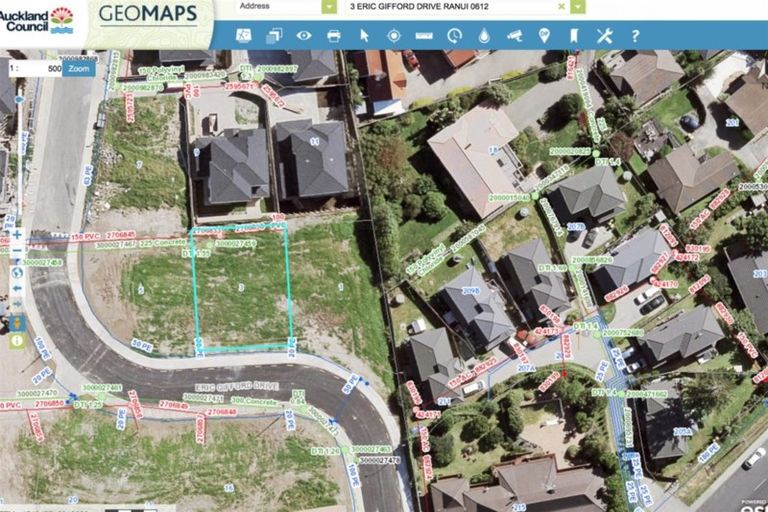Click the locate target icon

[394, 36]
